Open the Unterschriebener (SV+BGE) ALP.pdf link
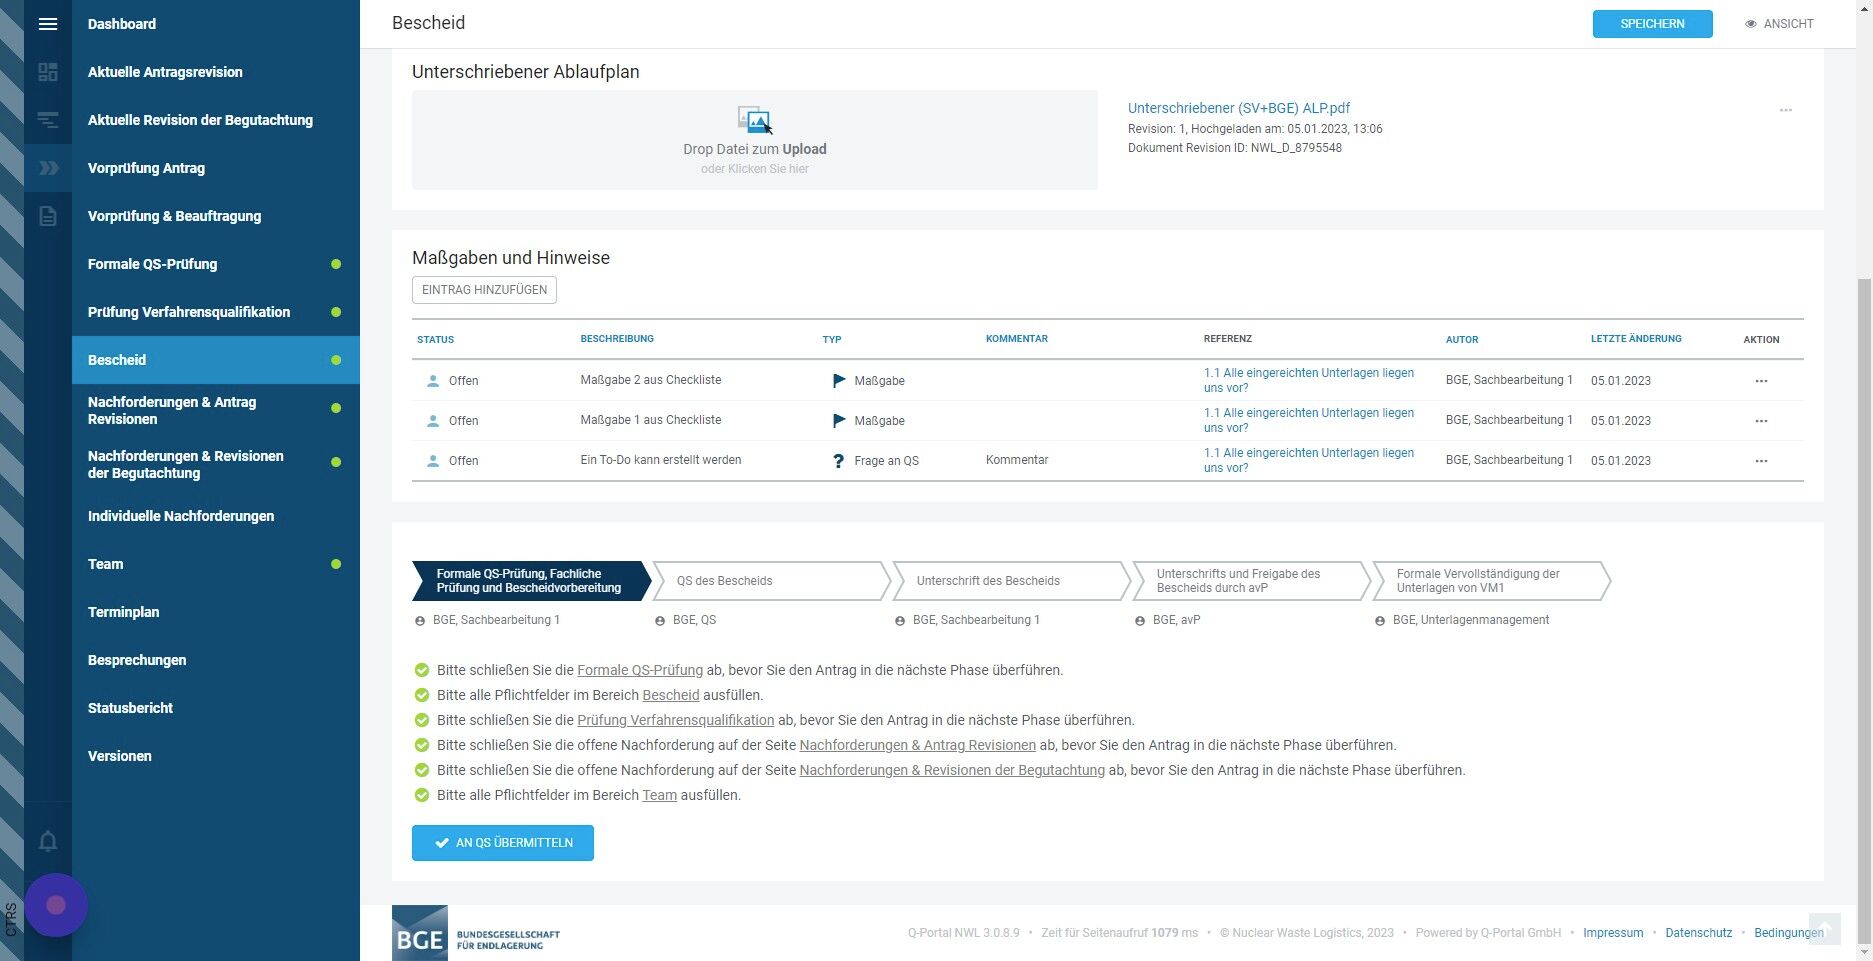1873x961 pixels. [x=1239, y=108]
